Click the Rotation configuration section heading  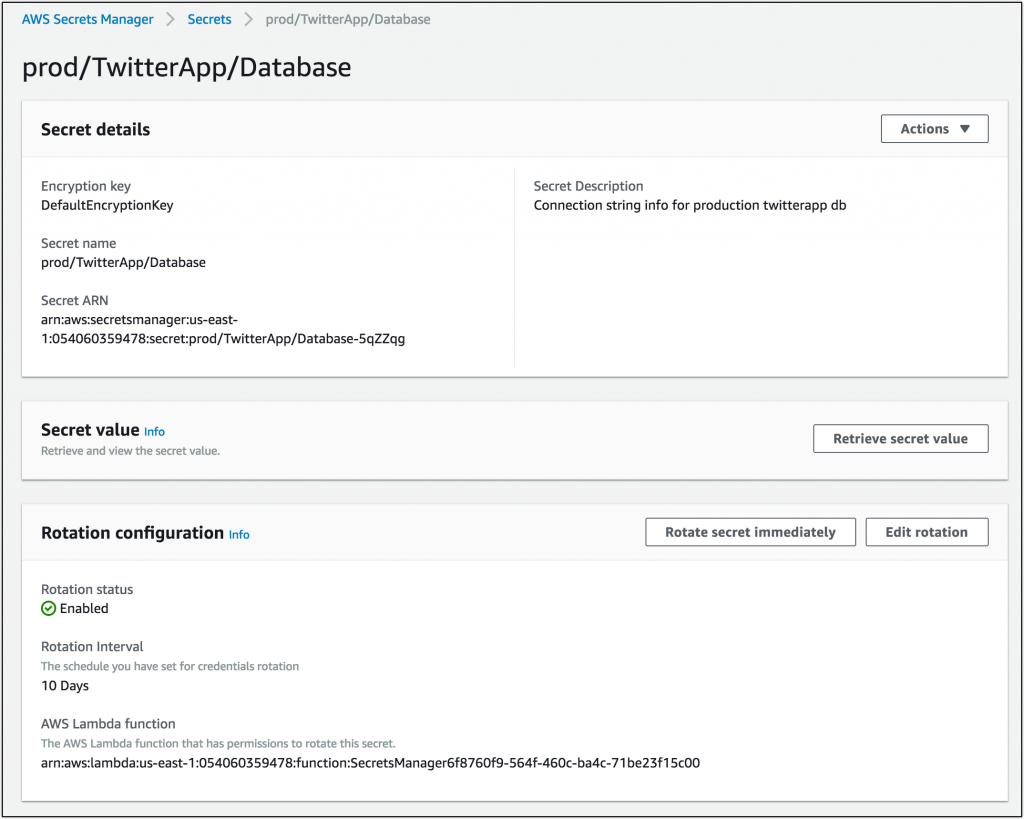click(132, 533)
